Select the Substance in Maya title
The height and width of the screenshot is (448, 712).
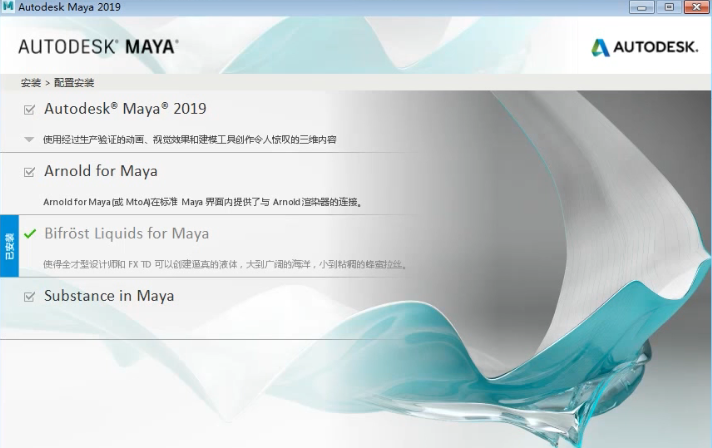109,296
